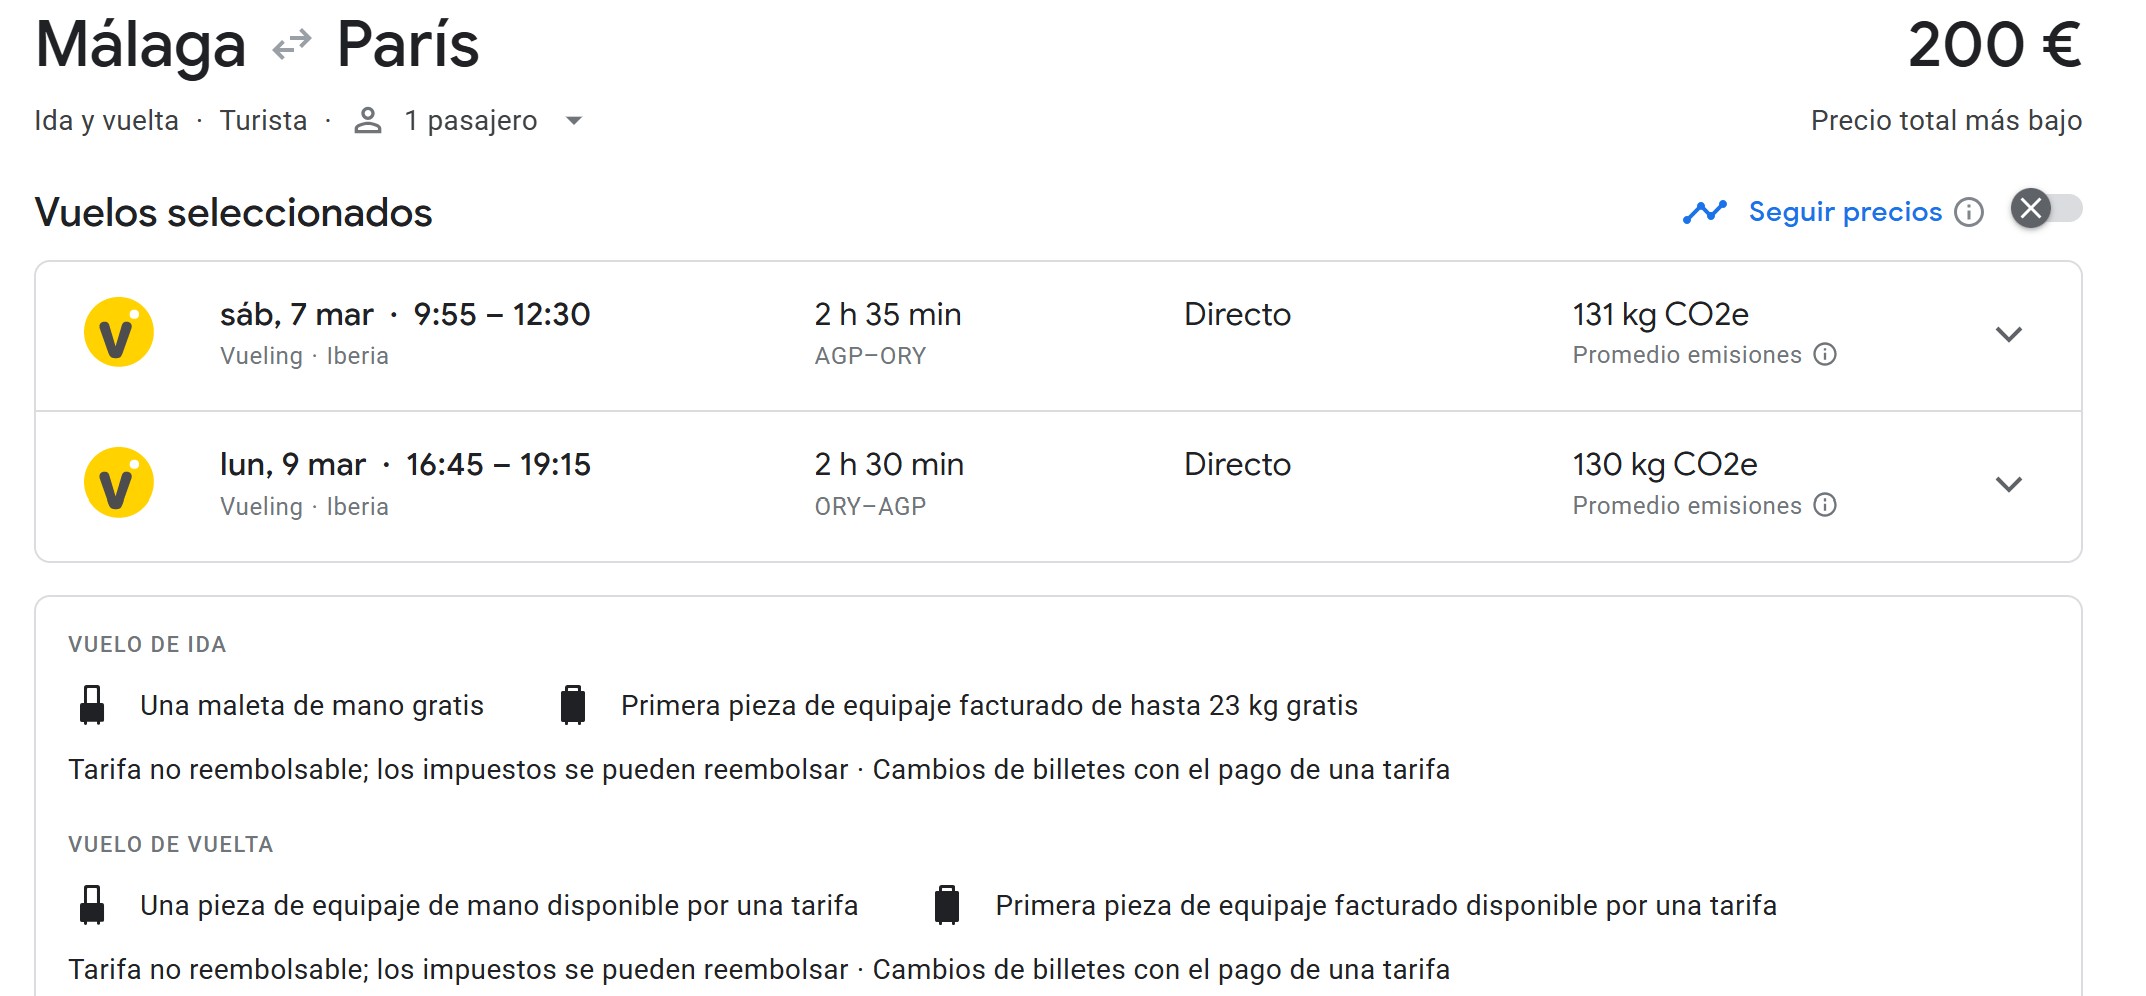
Task: Enable the Seguir precios toggle
Action: tap(2045, 209)
